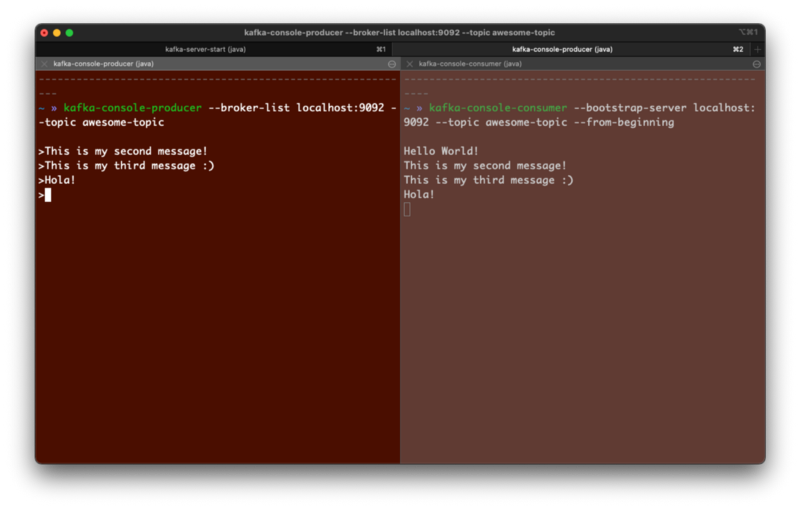Click the producer line "This is my second message!"
800x510 pixels.
coord(126,151)
